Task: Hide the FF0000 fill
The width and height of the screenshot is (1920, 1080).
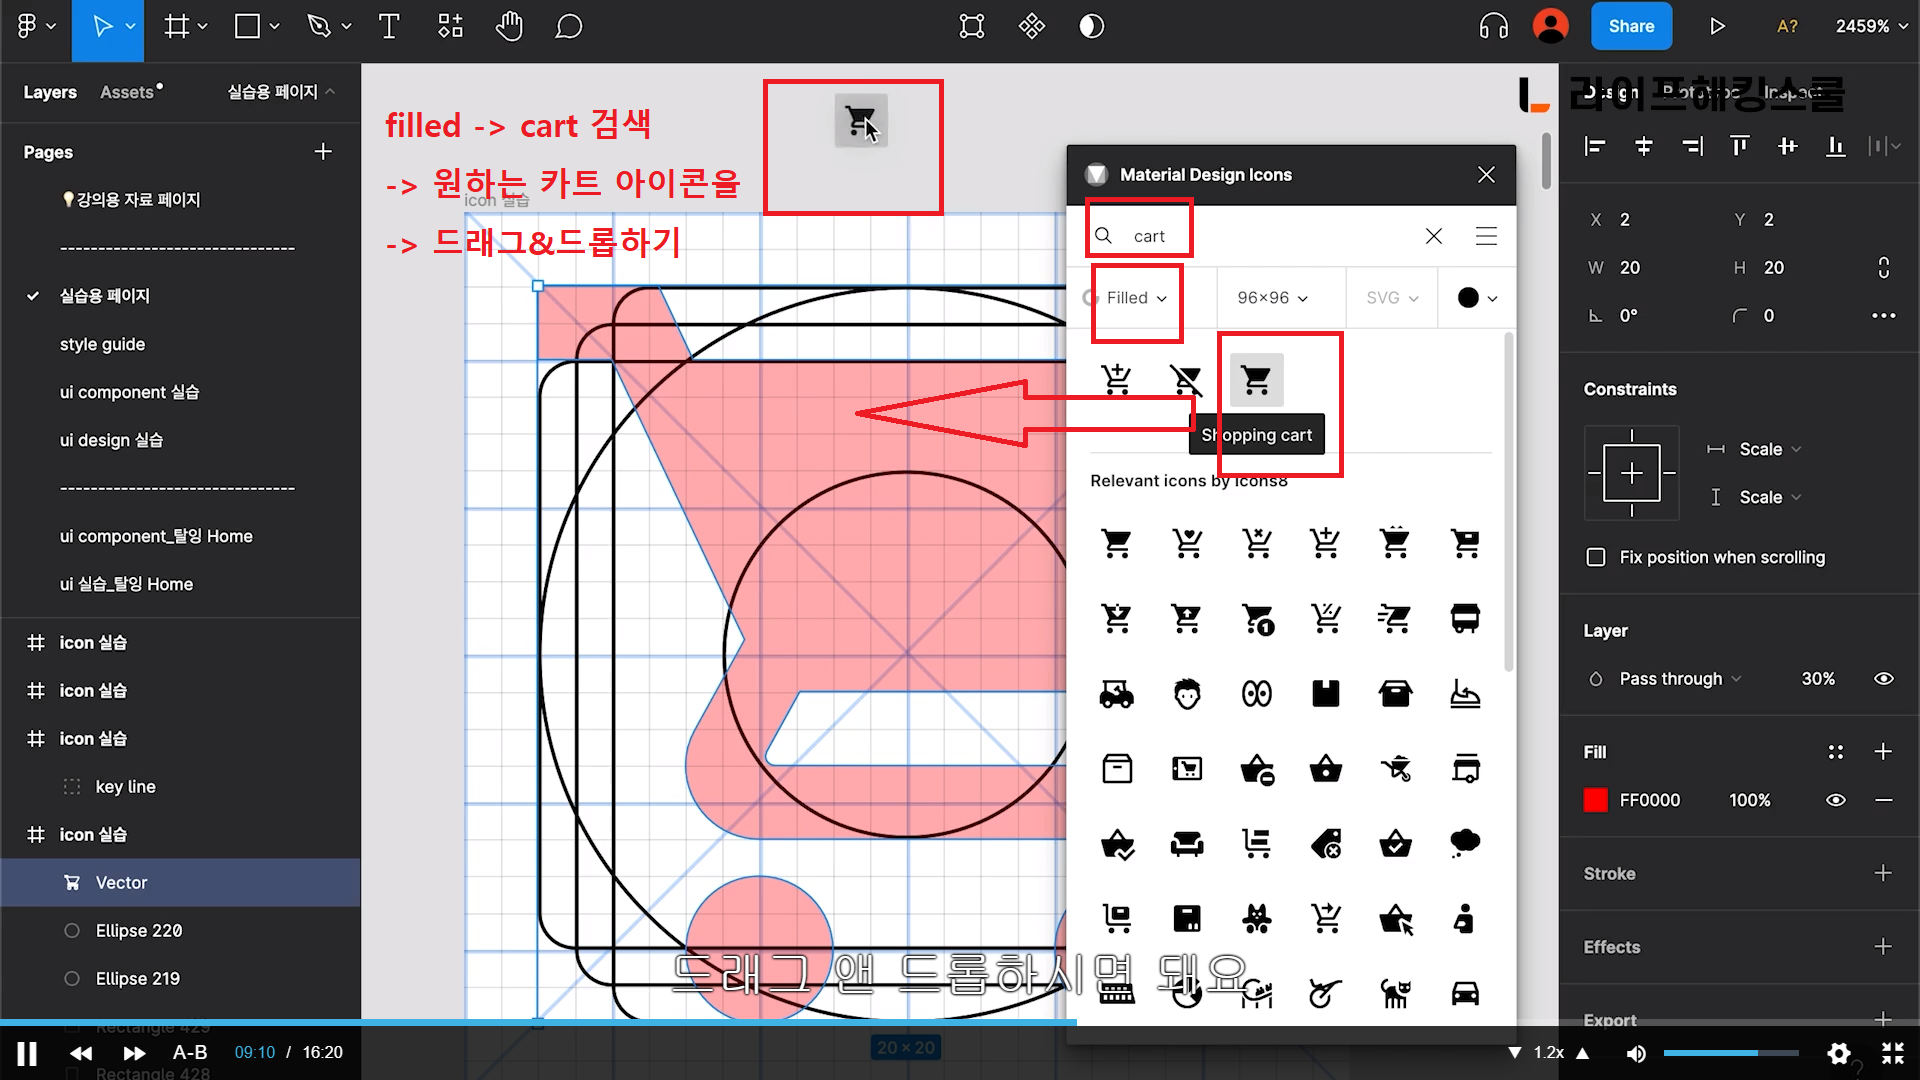Action: click(x=1835, y=800)
